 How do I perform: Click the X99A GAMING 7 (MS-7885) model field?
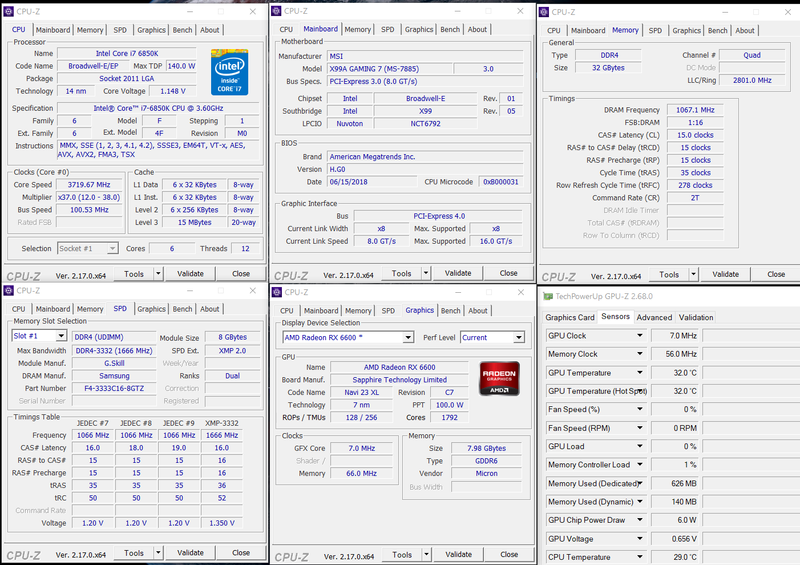coord(388,69)
